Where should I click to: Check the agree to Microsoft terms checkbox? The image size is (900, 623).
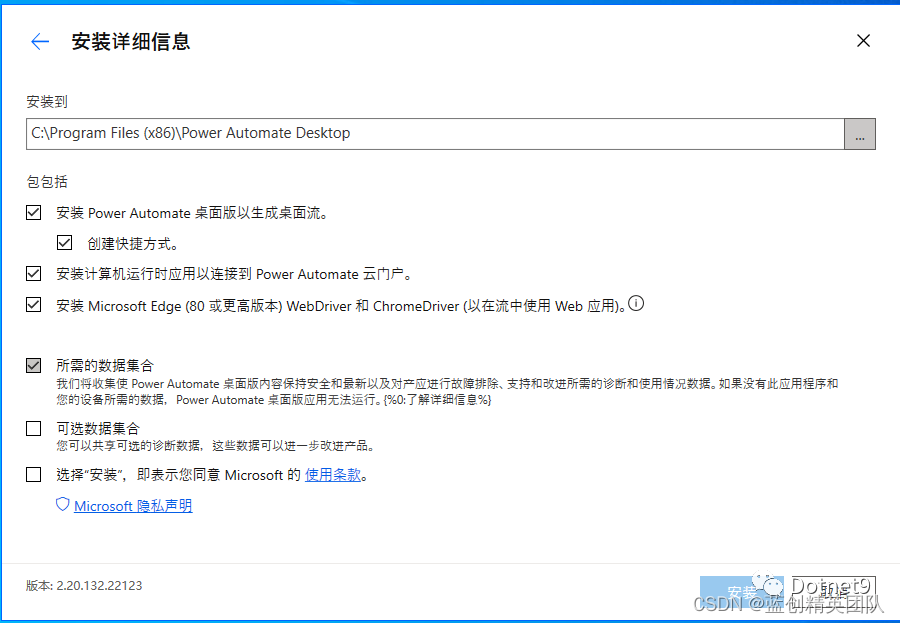(34, 474)
